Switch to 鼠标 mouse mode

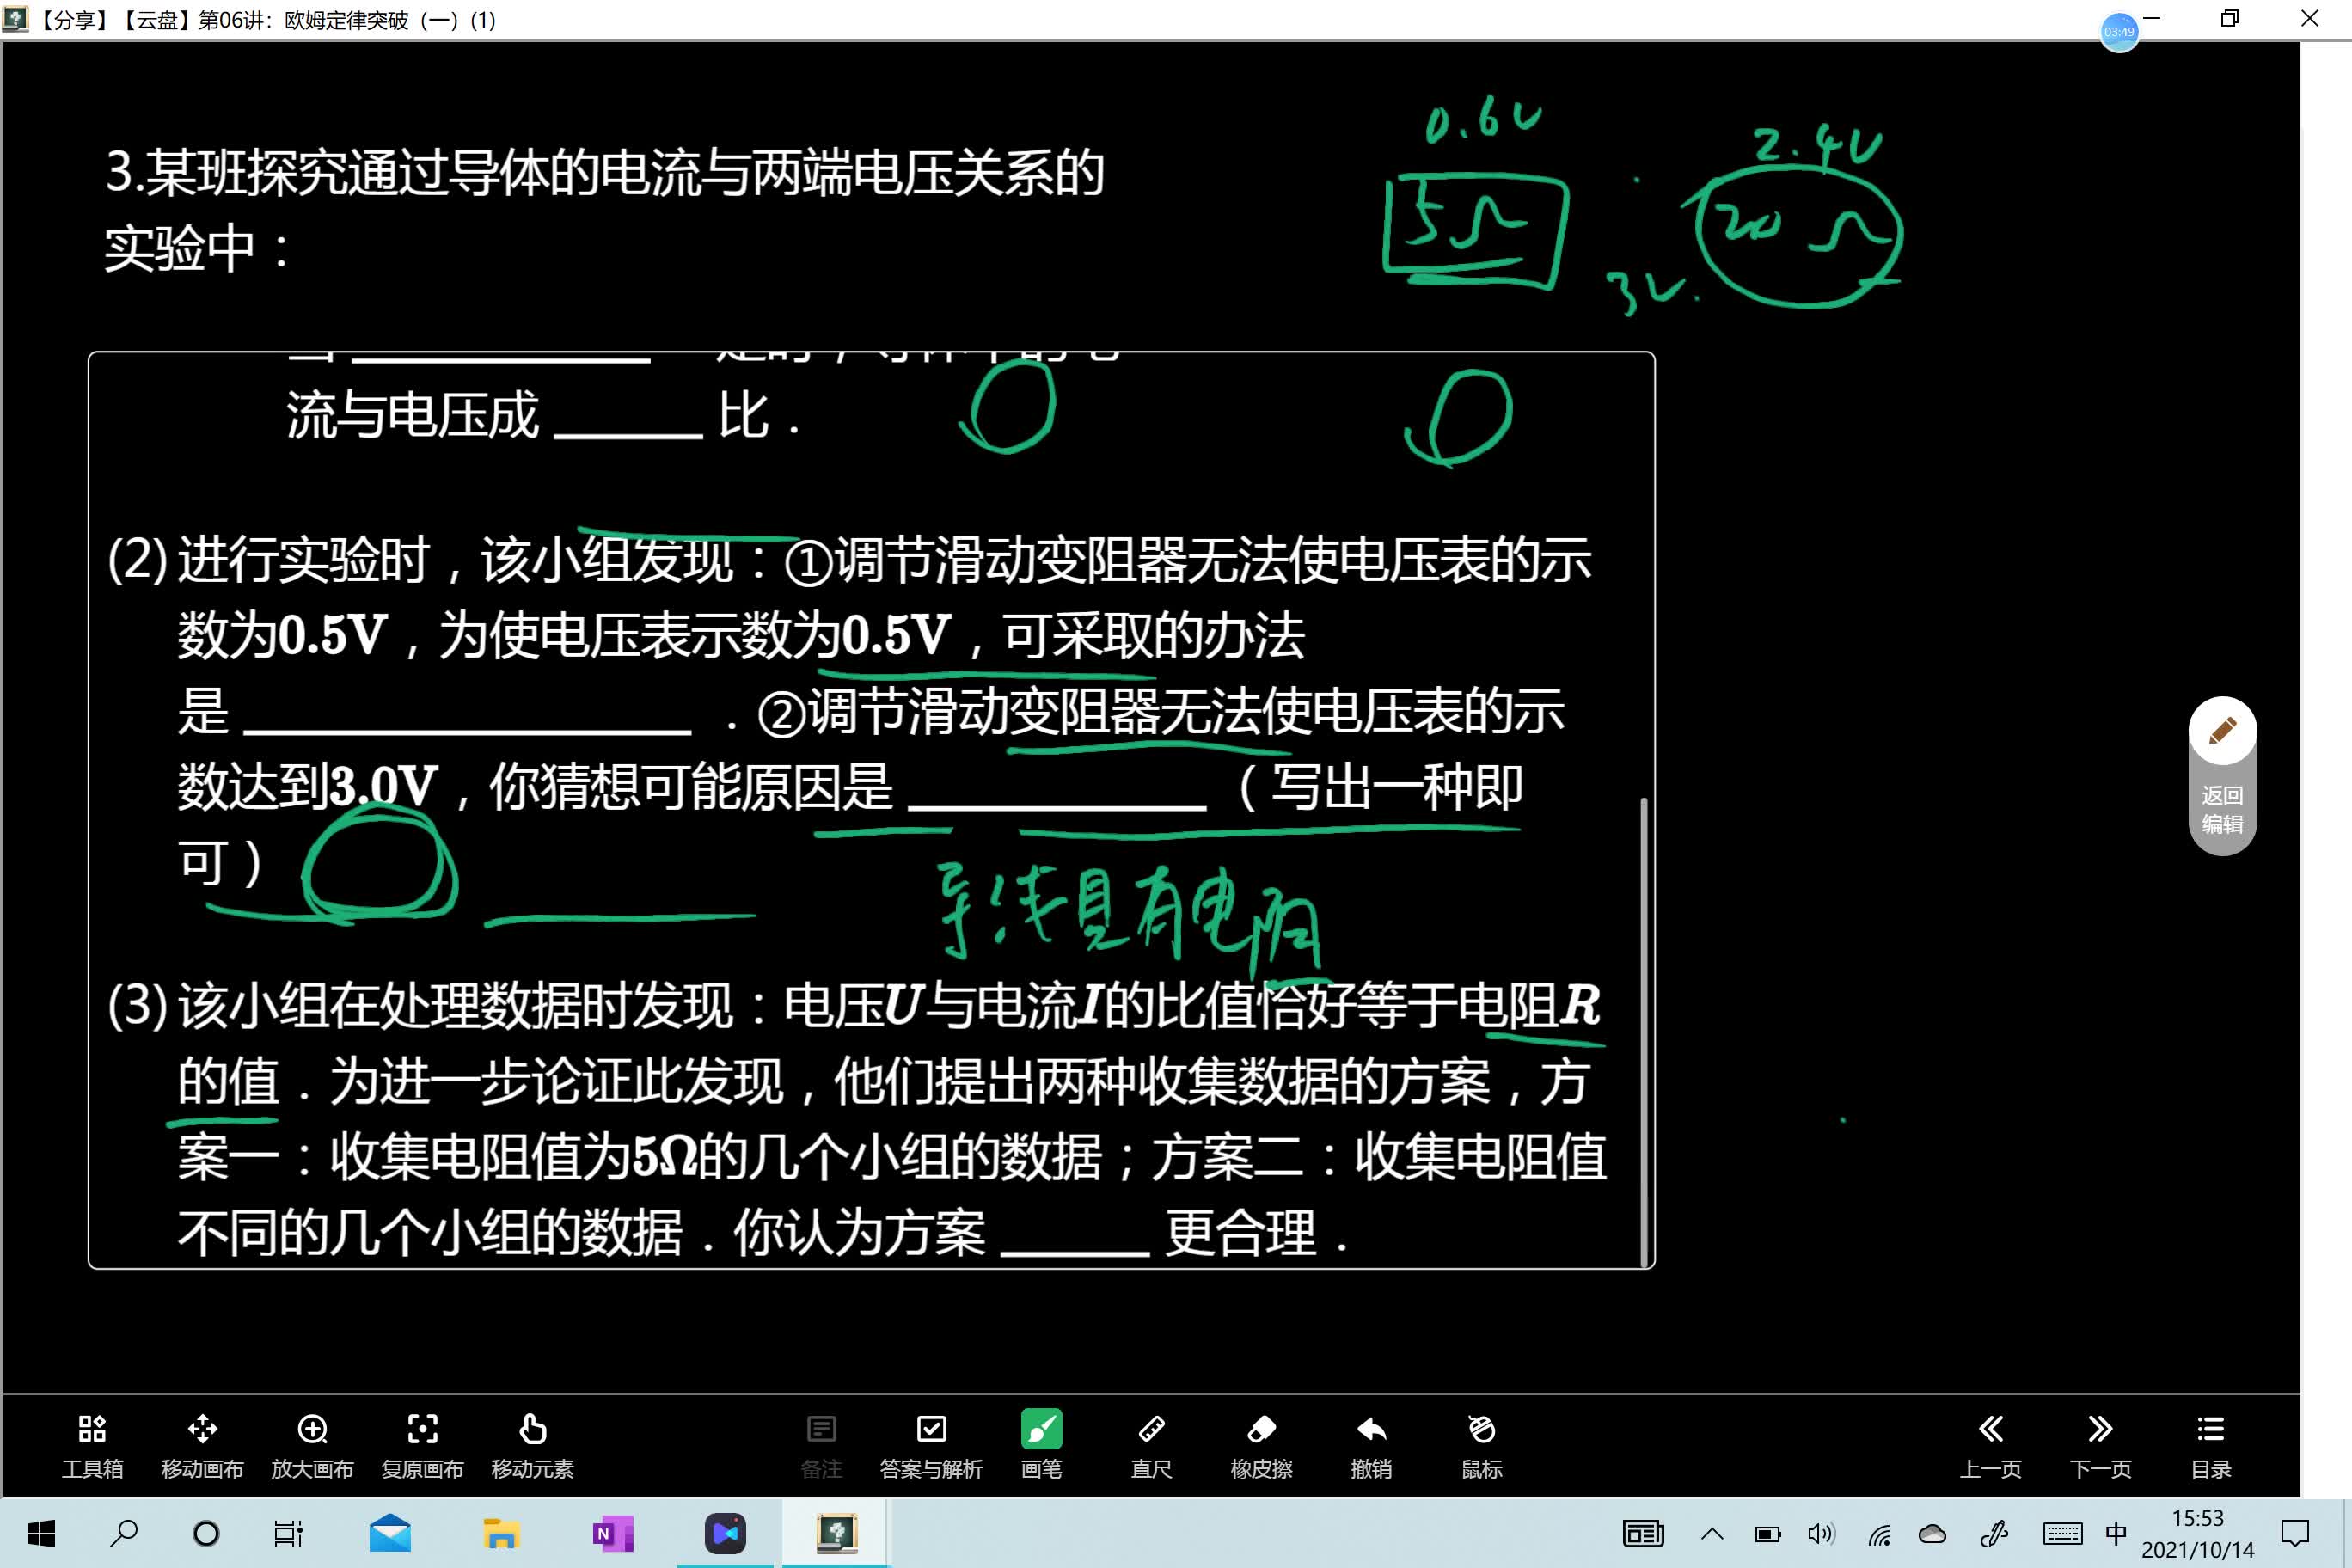[1481, 1443]
